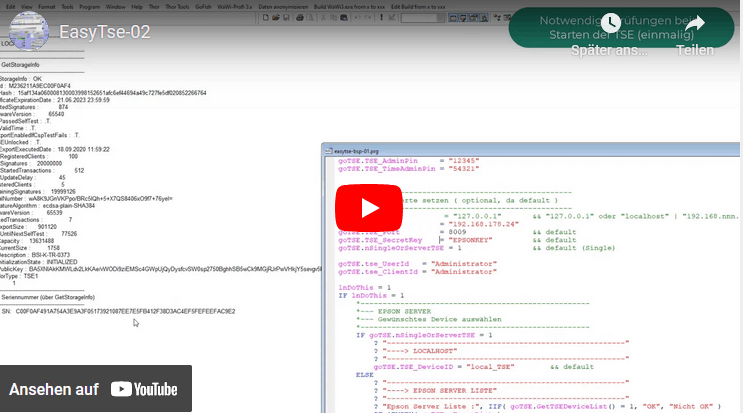Click the TSE_SecretKey "EPSONKEY" code line

coord(415,240)
